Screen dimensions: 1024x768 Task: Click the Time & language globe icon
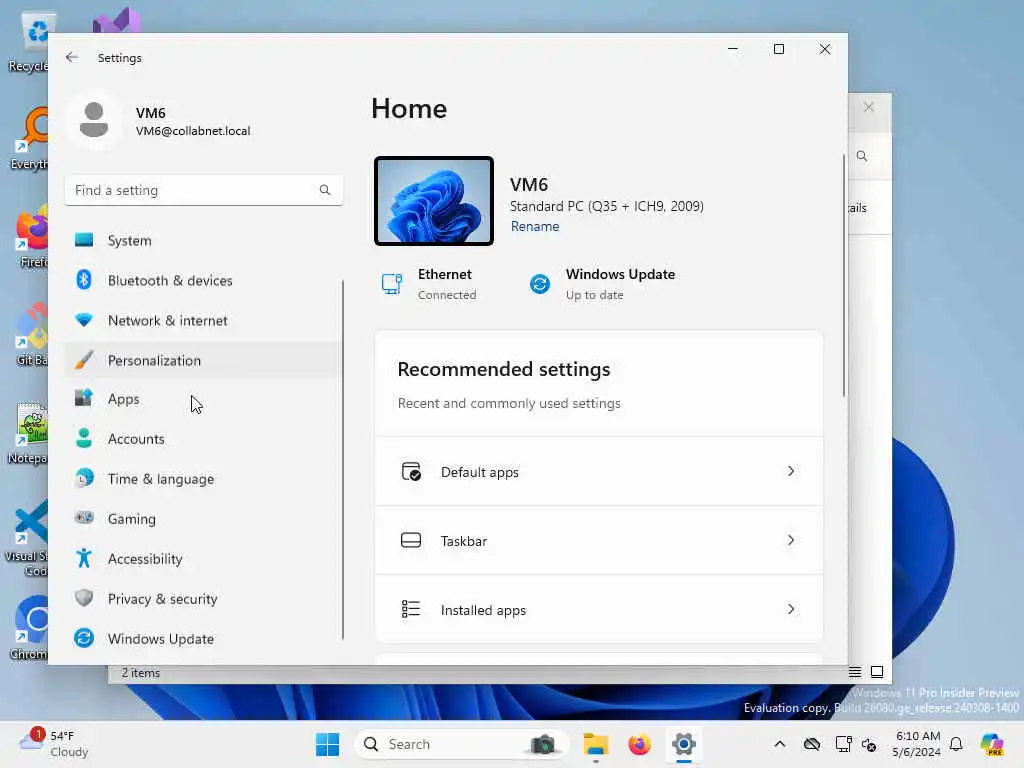pyautogui.click(x=84, y=478)
